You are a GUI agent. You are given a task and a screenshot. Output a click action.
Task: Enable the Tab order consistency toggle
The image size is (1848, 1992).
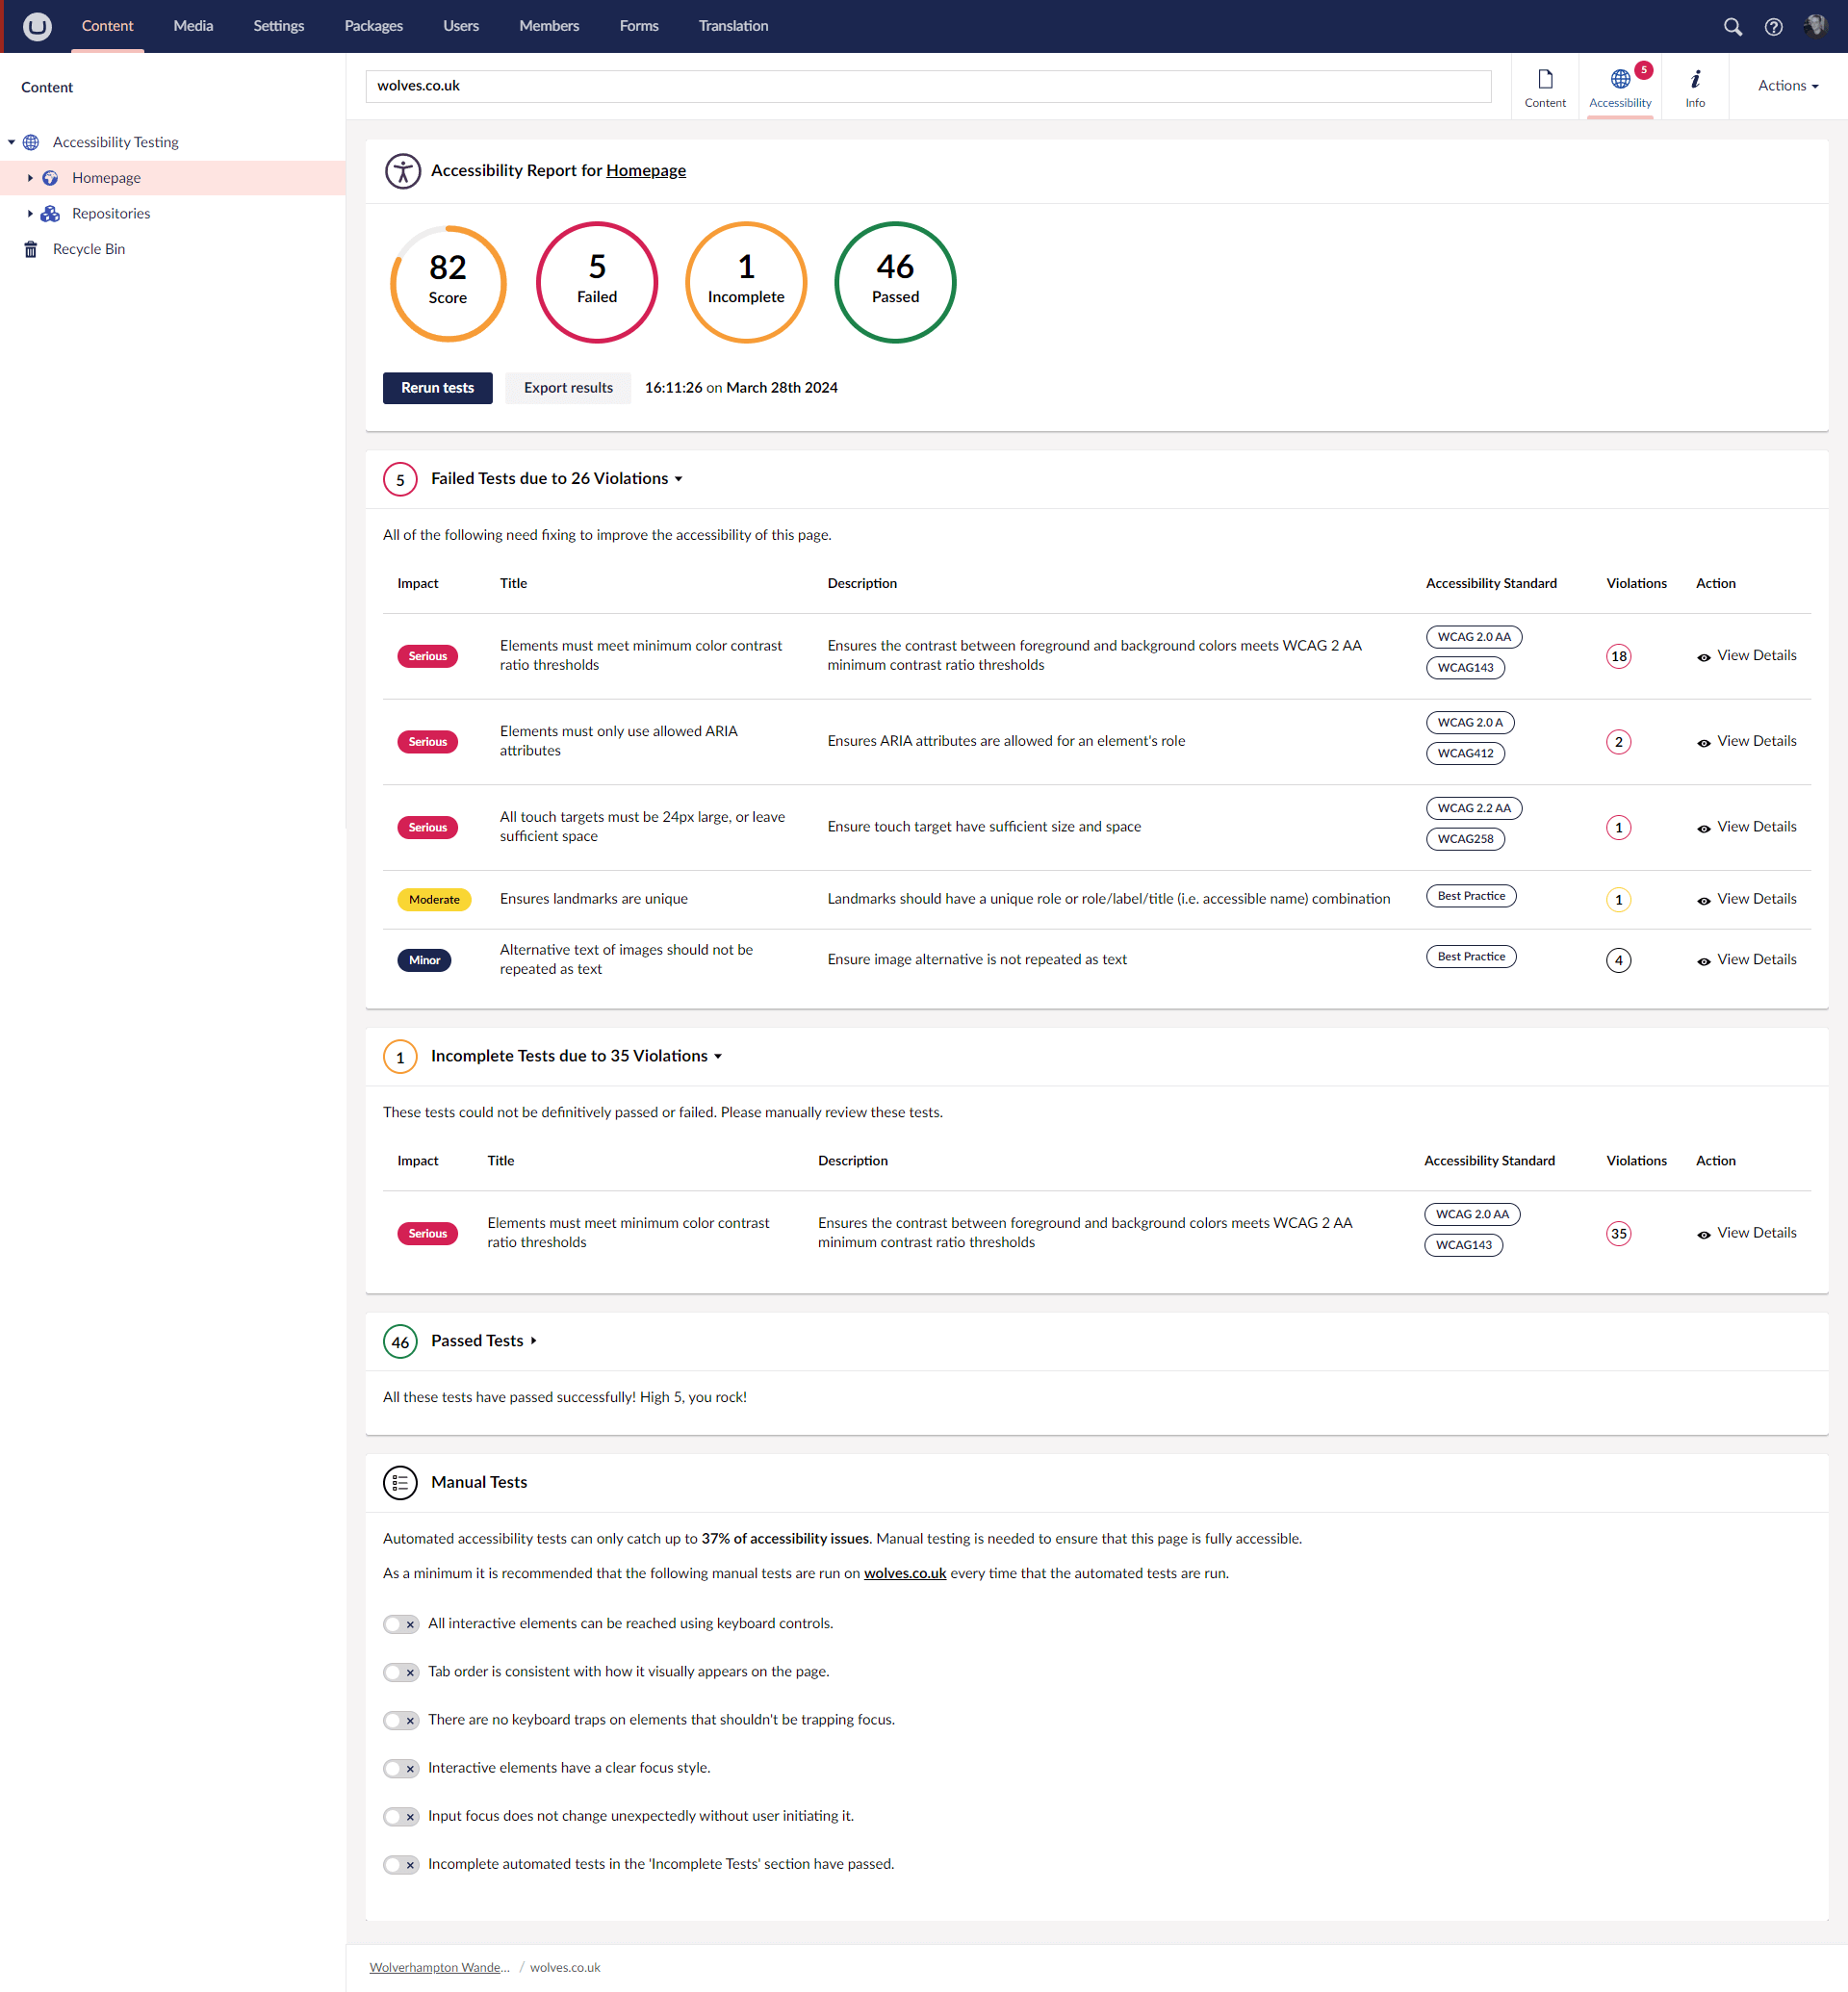(400, 1671)
